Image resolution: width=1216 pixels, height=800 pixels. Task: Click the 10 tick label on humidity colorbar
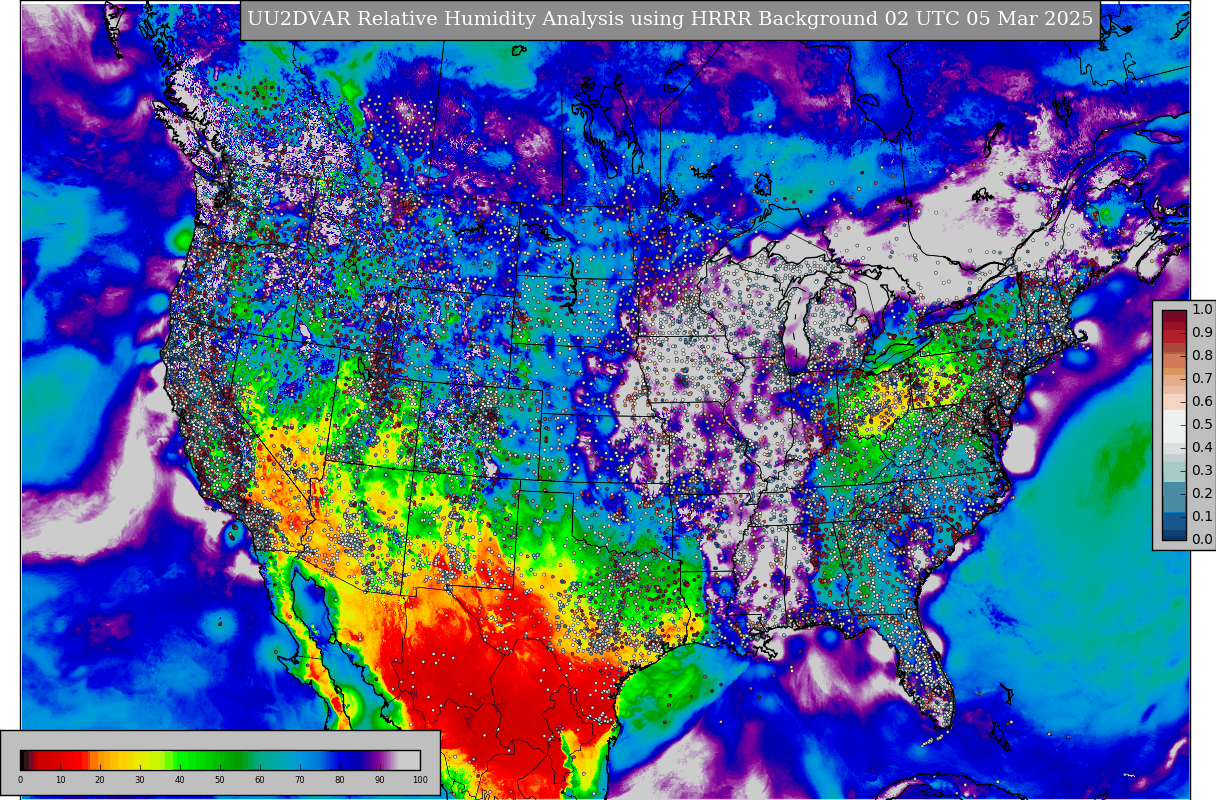pos(60,780)
